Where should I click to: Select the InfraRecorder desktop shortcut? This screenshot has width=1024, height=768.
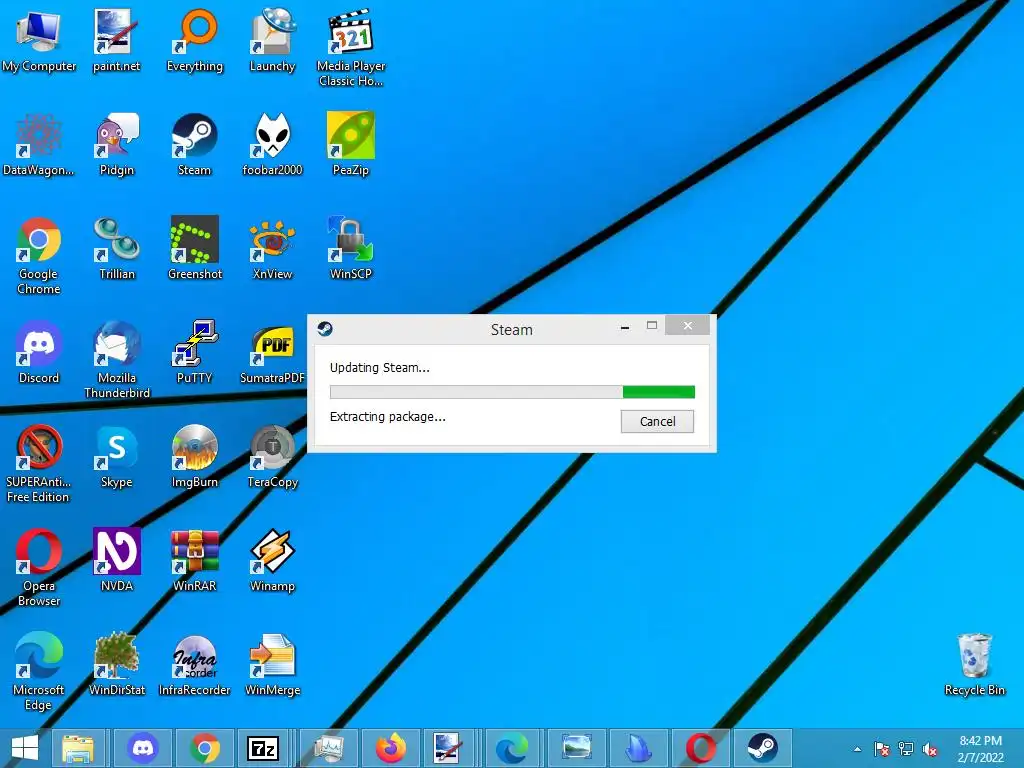[x=195, y=664]
